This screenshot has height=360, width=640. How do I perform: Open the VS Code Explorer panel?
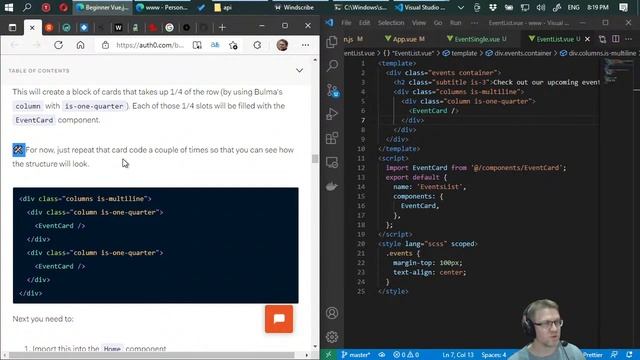coord(332,42)
